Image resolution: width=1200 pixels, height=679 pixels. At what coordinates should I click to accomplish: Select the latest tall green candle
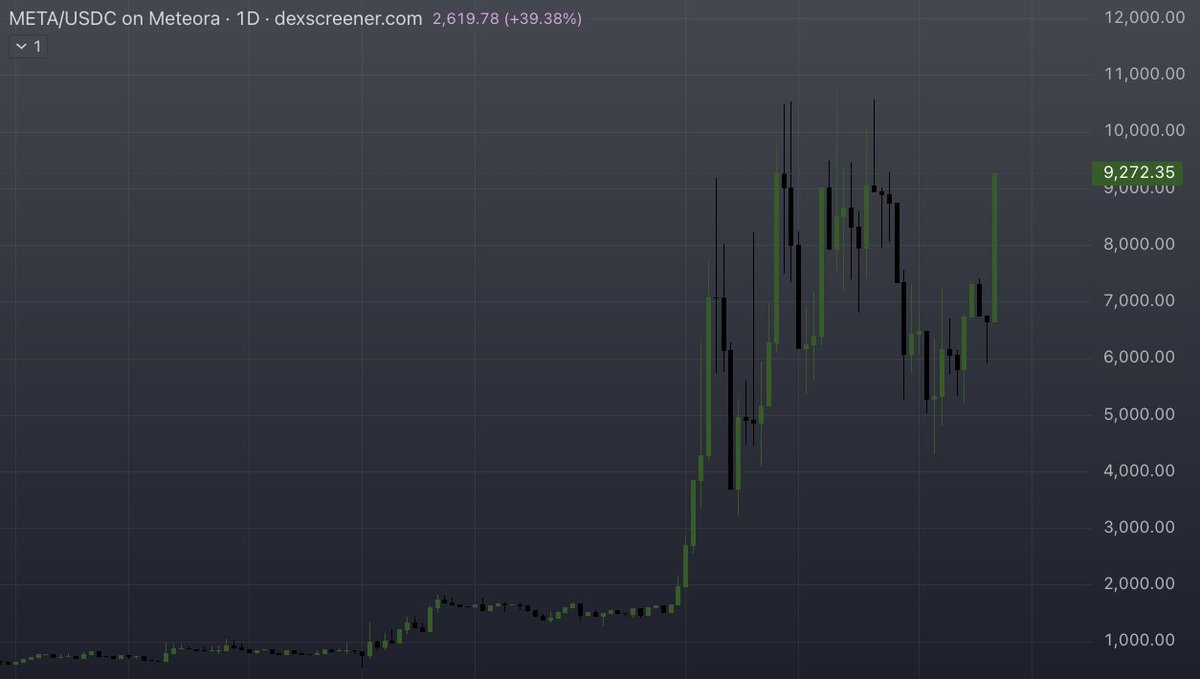pos(996,247)
